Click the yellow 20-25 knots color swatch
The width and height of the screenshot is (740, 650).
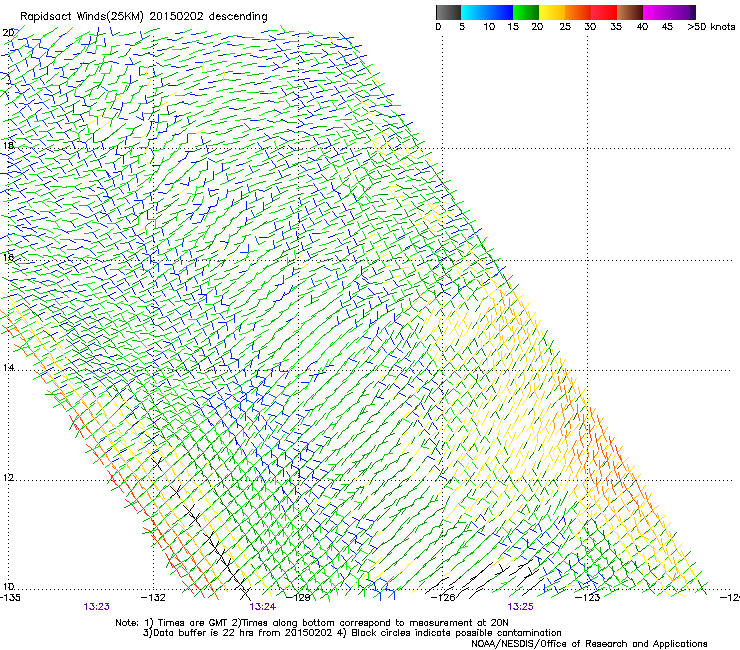tap(552, 12)
